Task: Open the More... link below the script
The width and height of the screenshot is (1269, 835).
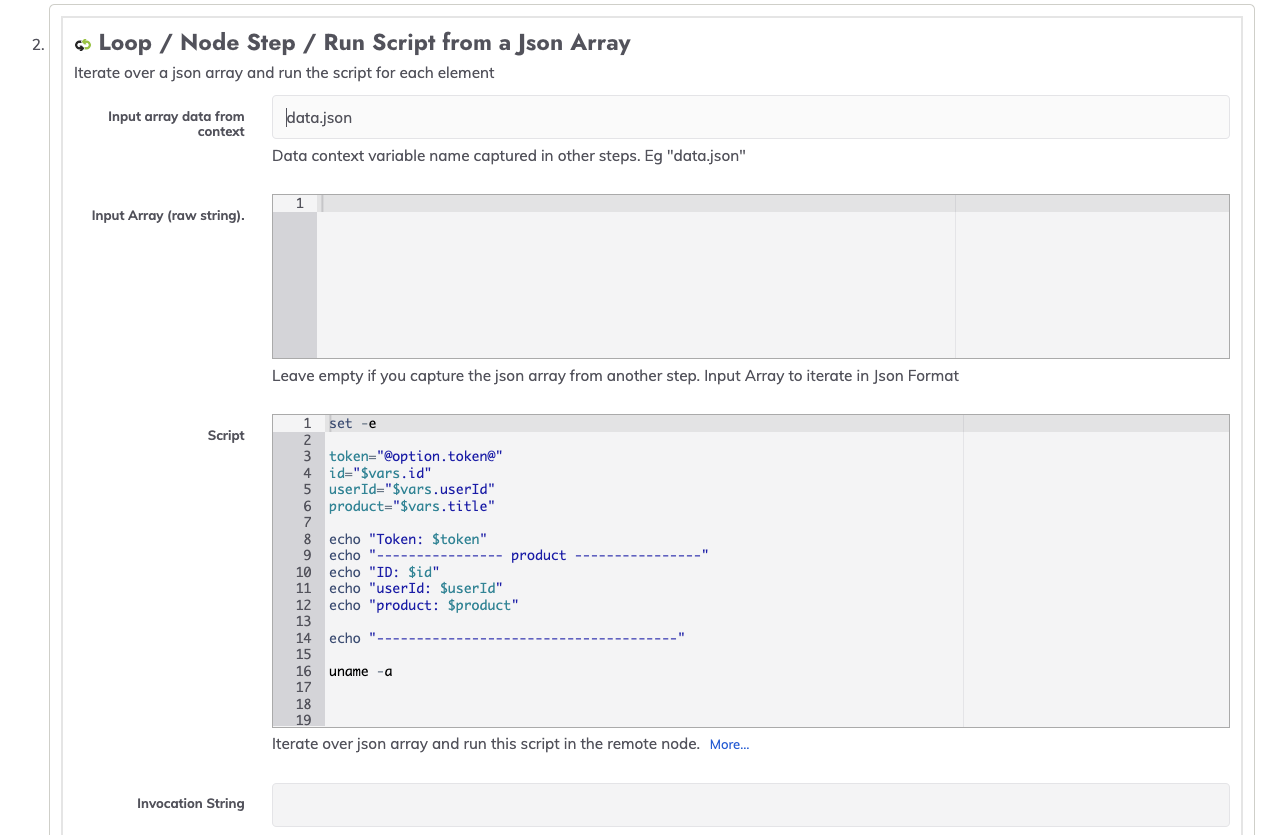Action: pyautogui.click(x=729, y=744)
